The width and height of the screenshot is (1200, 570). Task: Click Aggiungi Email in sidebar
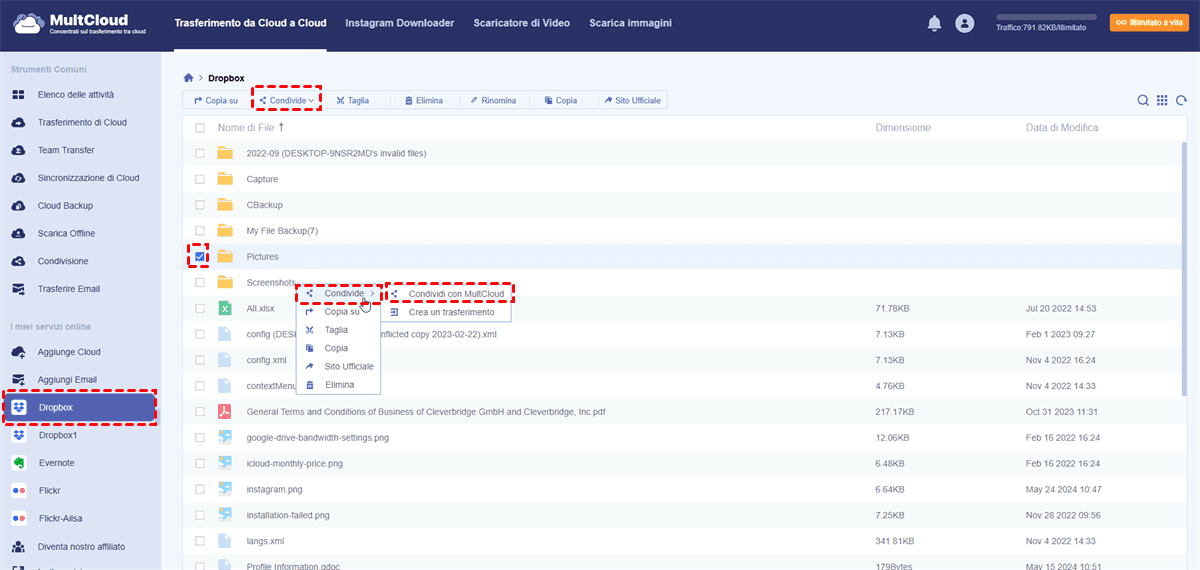[67, 380]
